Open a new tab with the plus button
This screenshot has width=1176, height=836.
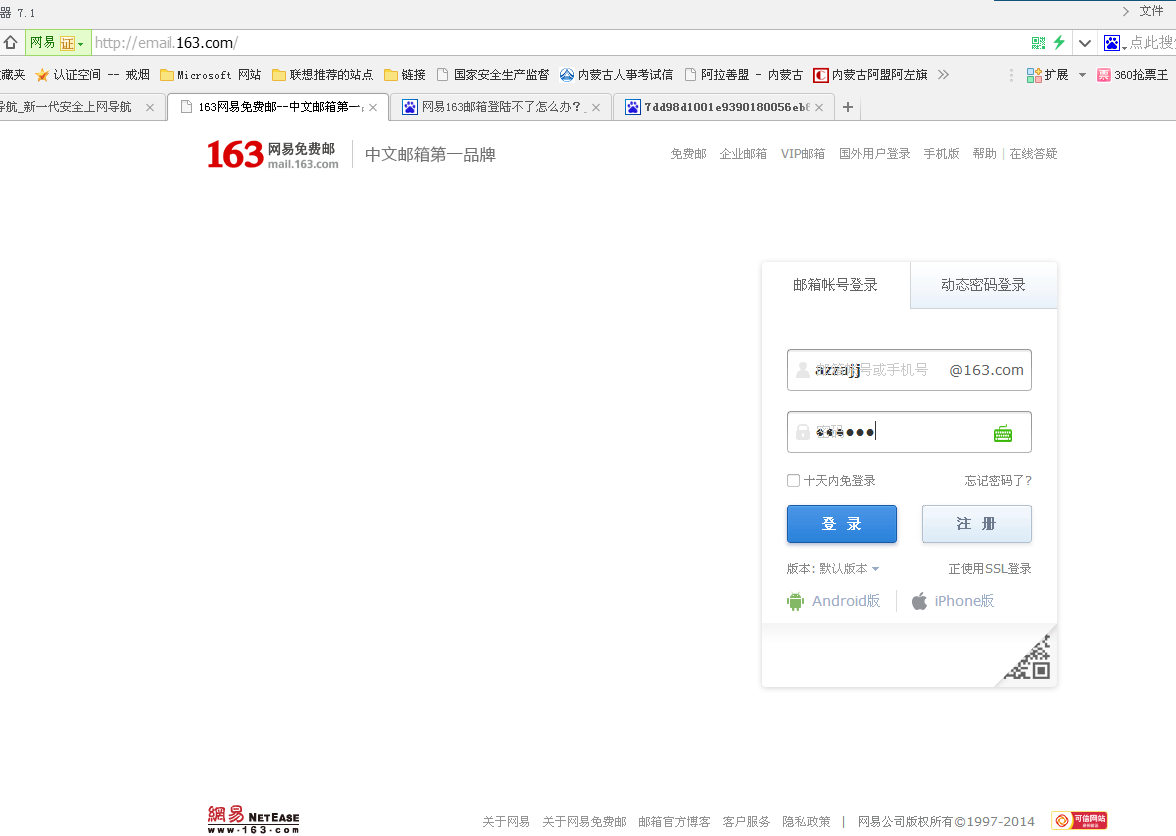pyautogui.click(x=848, y=107)
